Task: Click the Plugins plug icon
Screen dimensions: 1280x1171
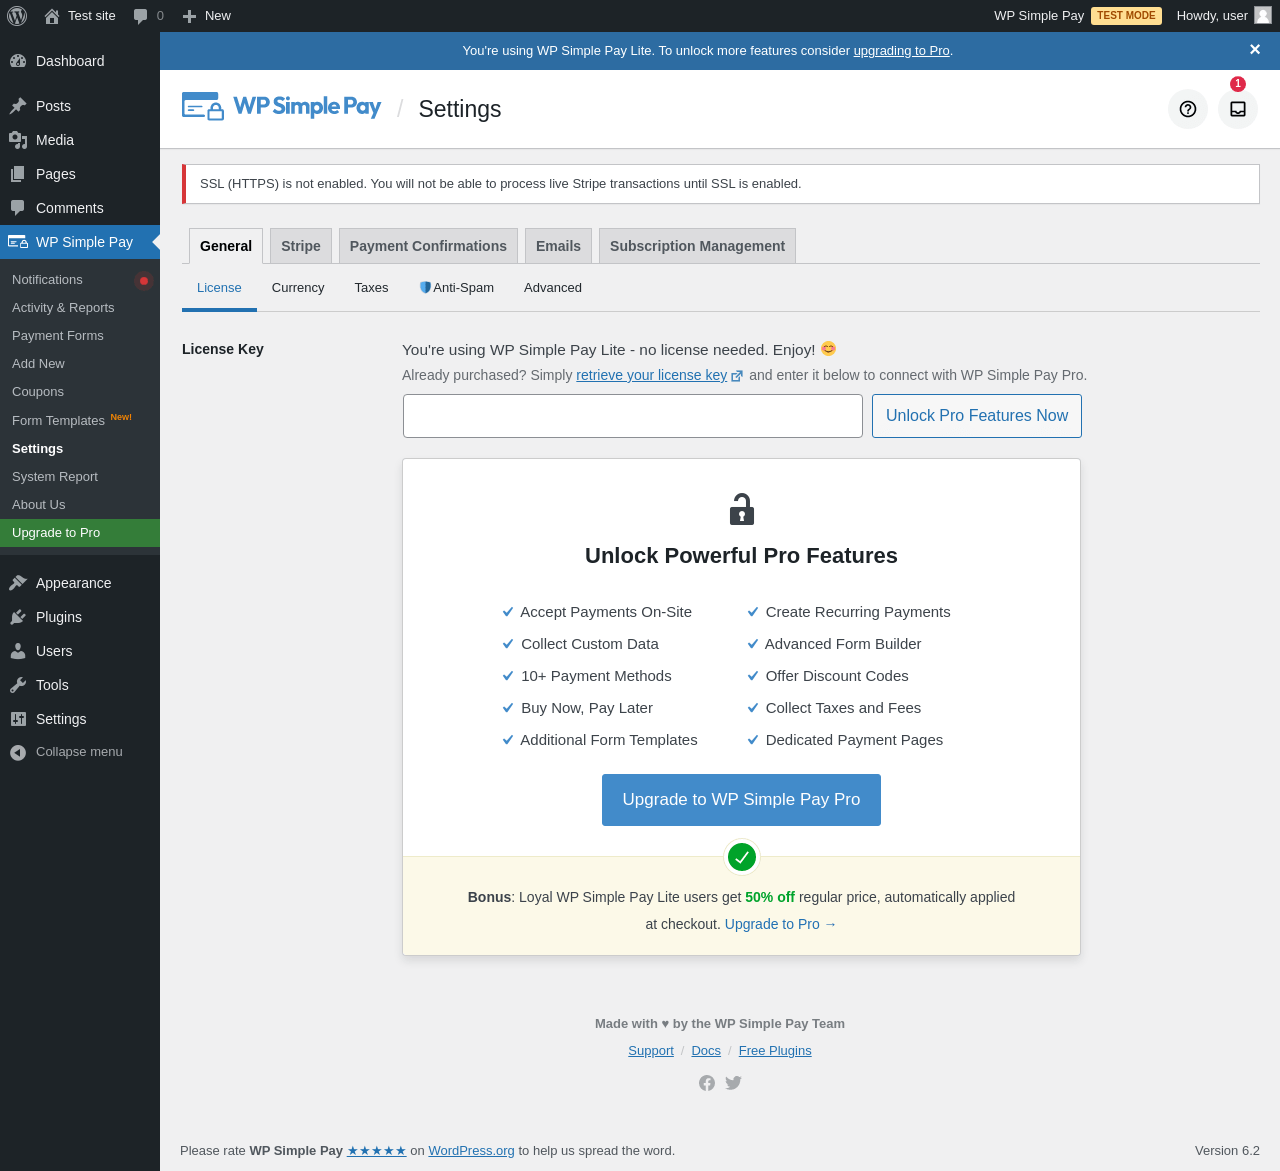Action: (x=18, y=617)
